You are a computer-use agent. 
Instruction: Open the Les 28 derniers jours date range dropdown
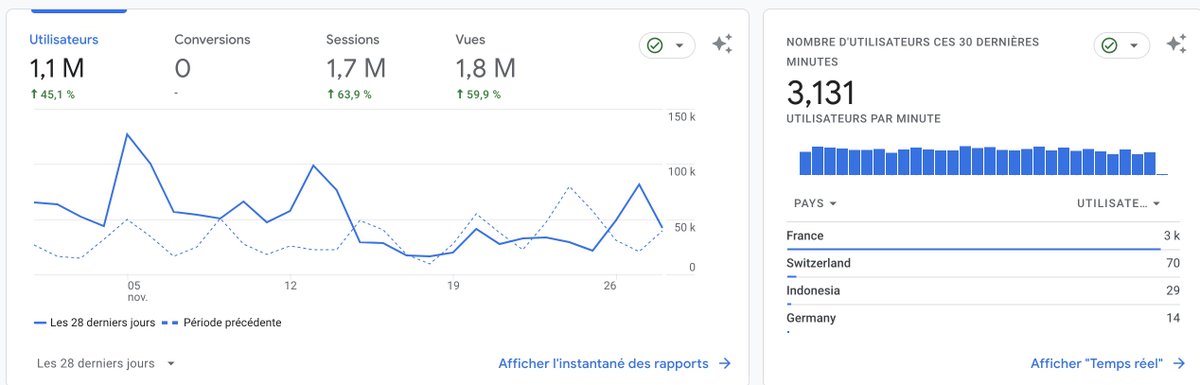click(106, 364)
